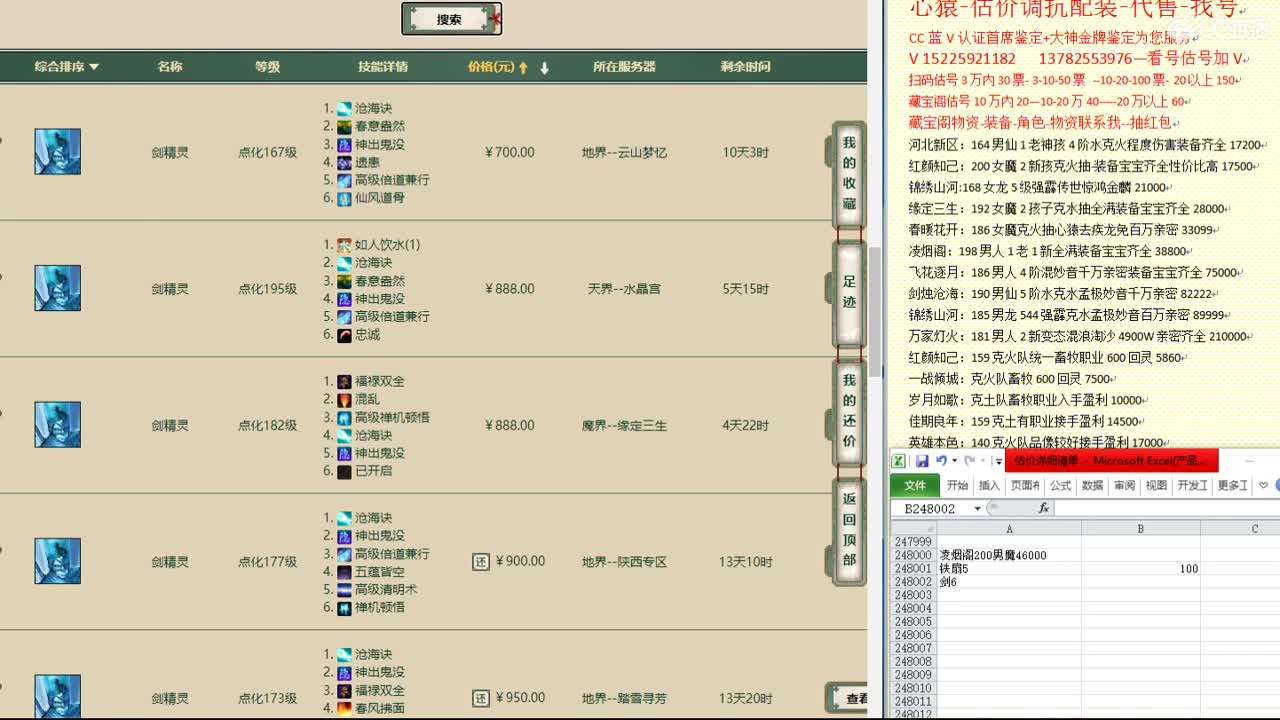Click the 价格(元) column header
Viewport: 1280px width, 720px height.
click(490, 67)
